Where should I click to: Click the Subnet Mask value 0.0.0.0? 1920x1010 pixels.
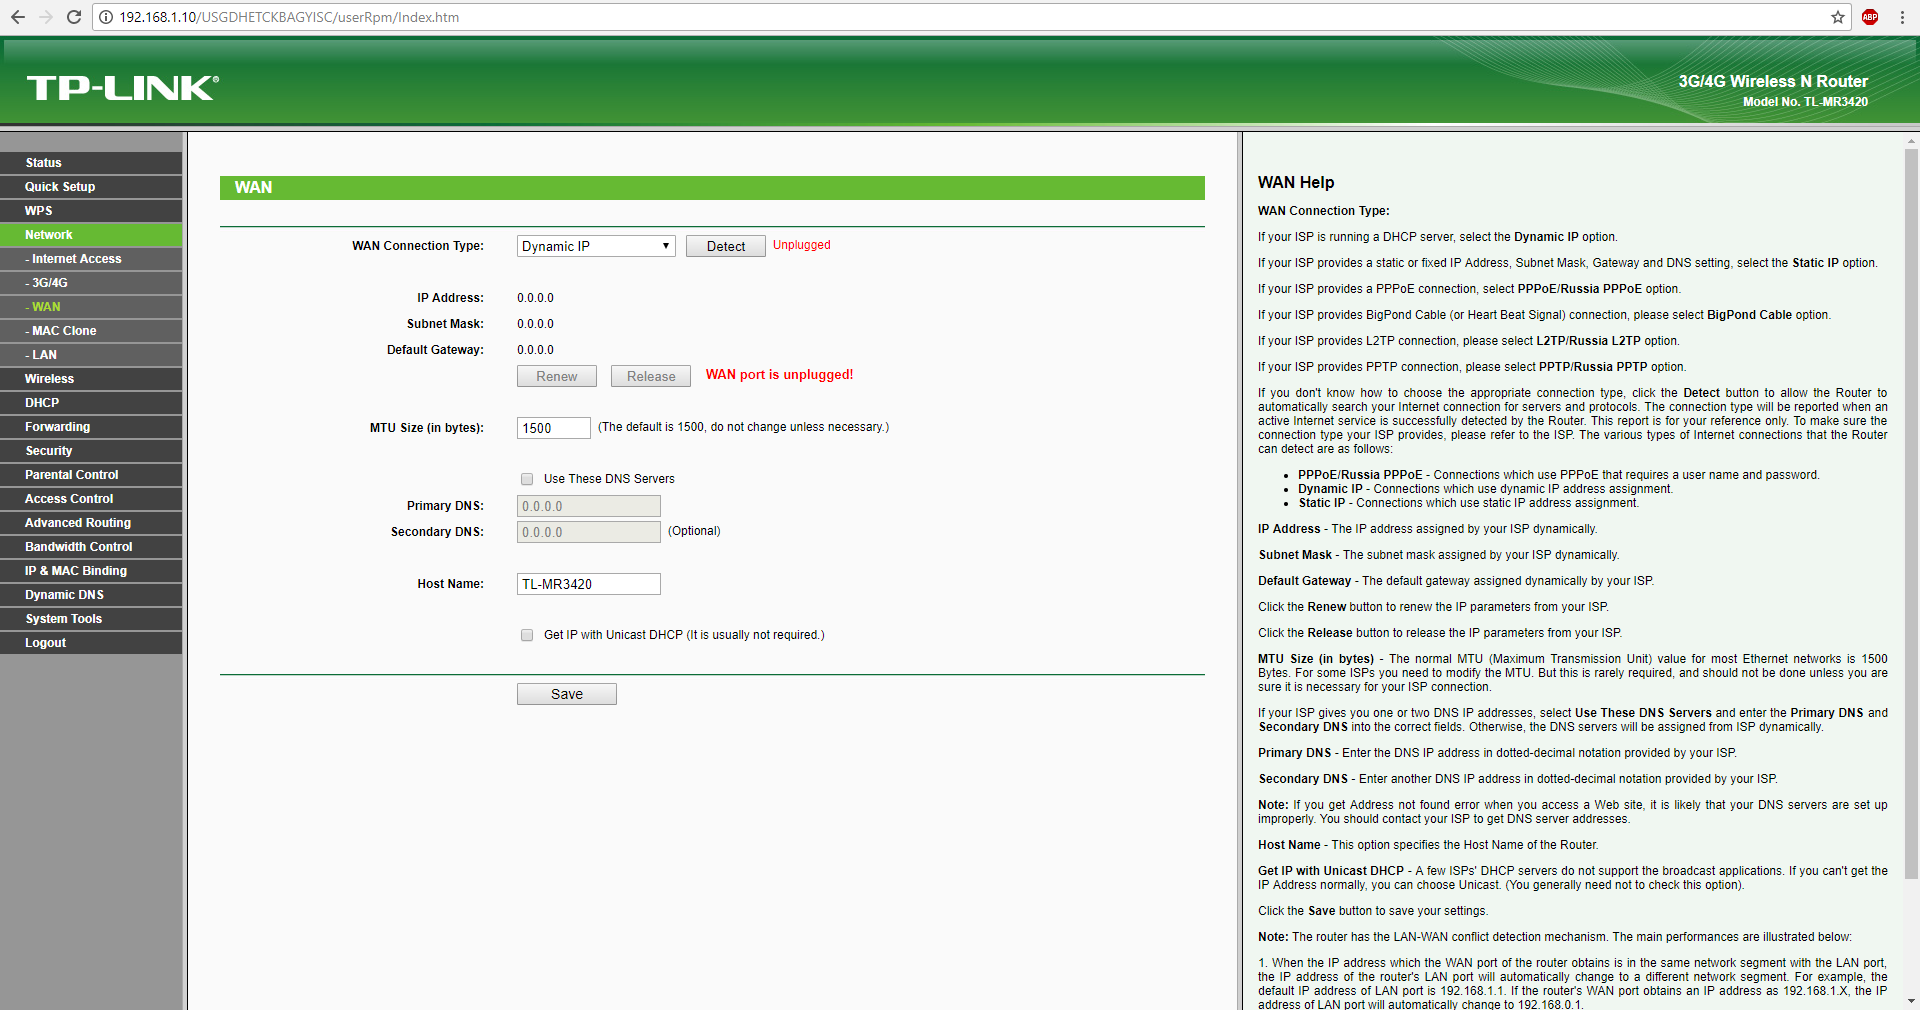click(x=535, y=324)
